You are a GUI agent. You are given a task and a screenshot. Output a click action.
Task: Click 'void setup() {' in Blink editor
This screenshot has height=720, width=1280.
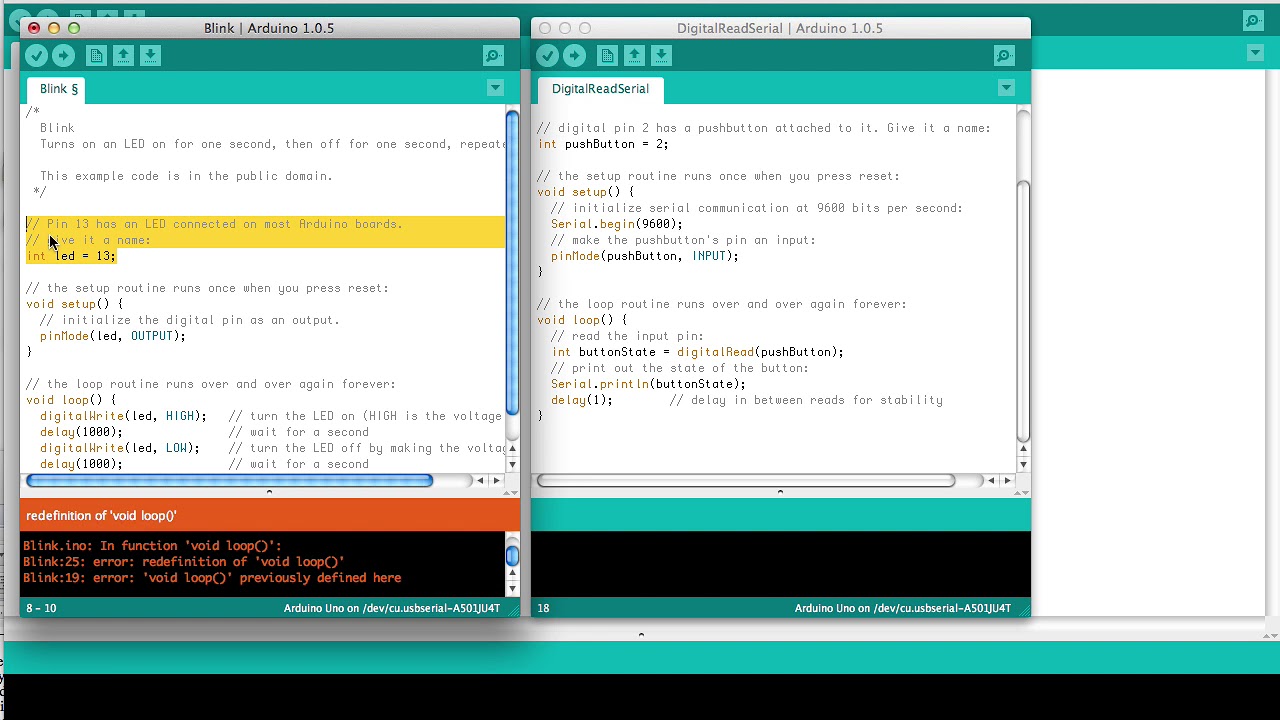[x=75, y=304]
